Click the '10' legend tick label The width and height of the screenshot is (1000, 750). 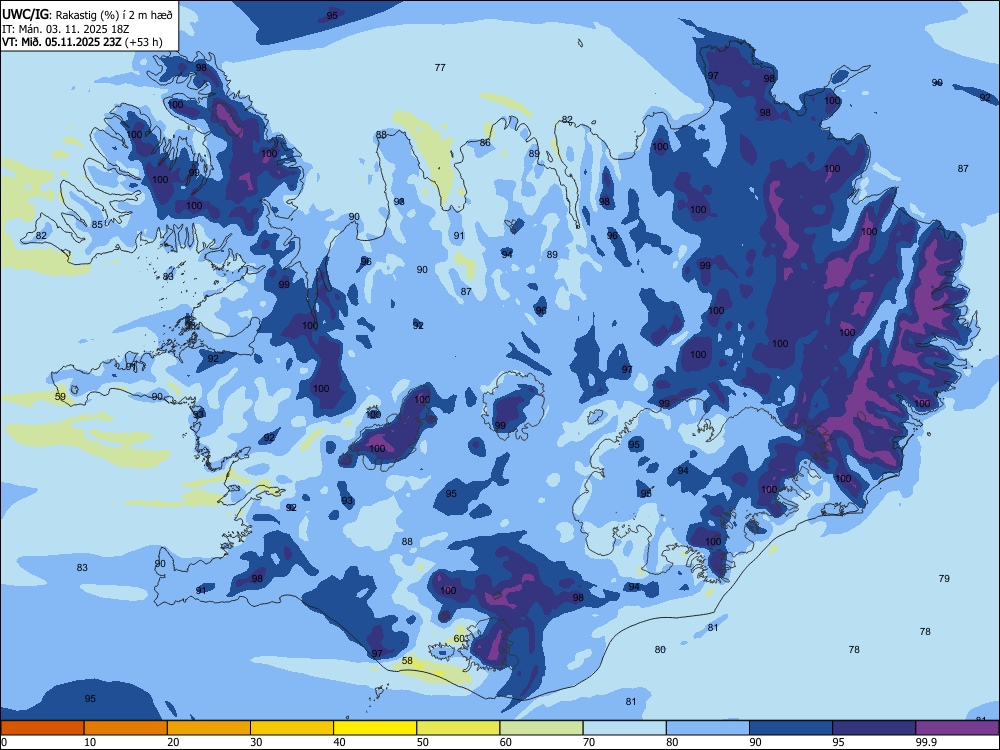click(x=90, y=742)
